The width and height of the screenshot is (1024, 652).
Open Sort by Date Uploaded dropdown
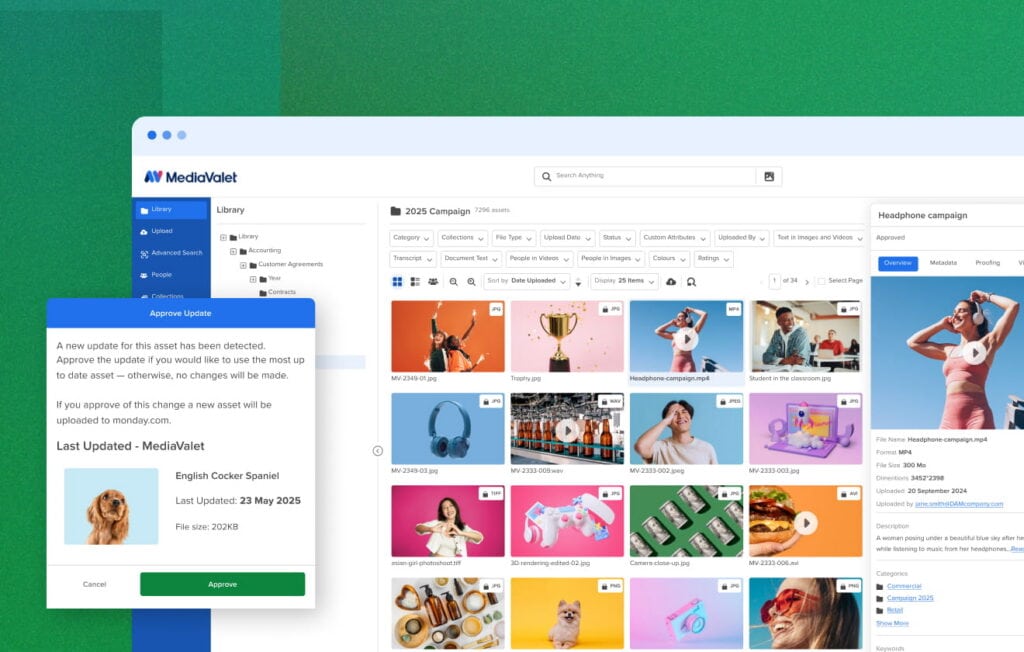coord(526,282)
